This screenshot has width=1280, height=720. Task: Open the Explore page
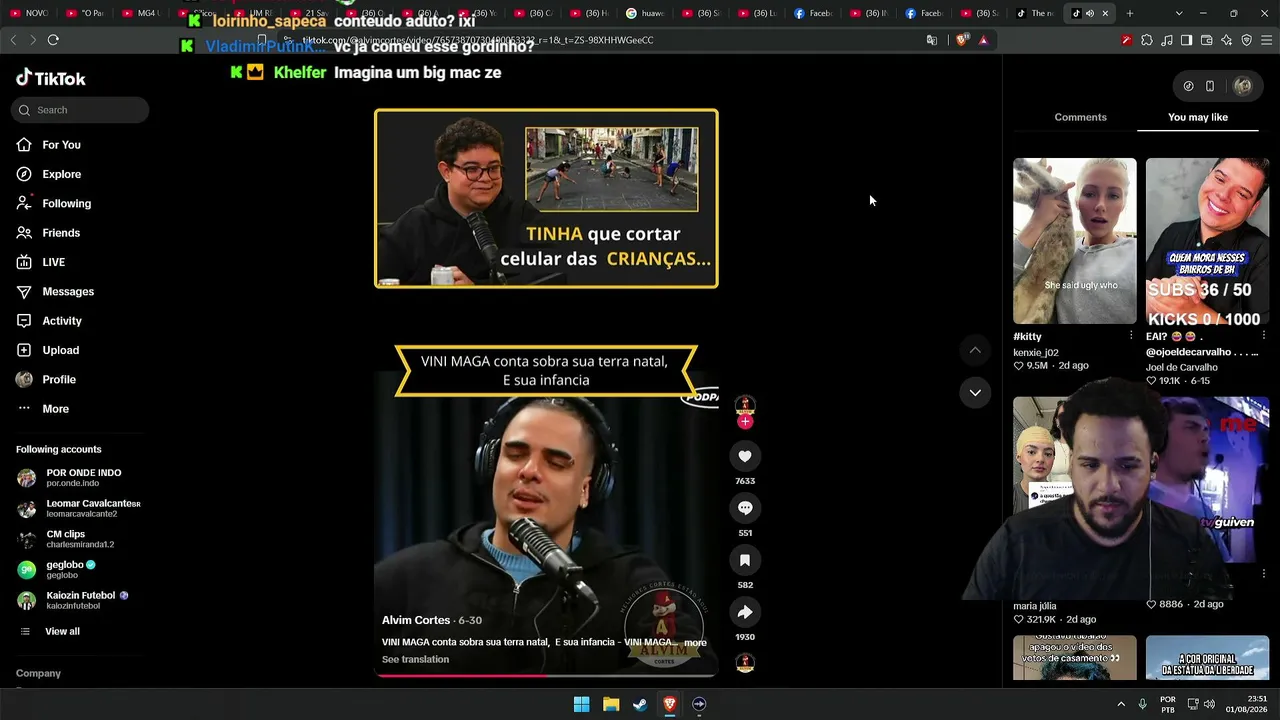tap(49, 174)
